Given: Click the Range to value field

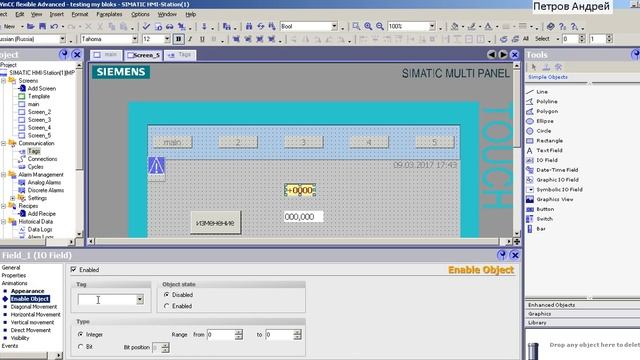Looking at the screenshot, I should [279, 335].
